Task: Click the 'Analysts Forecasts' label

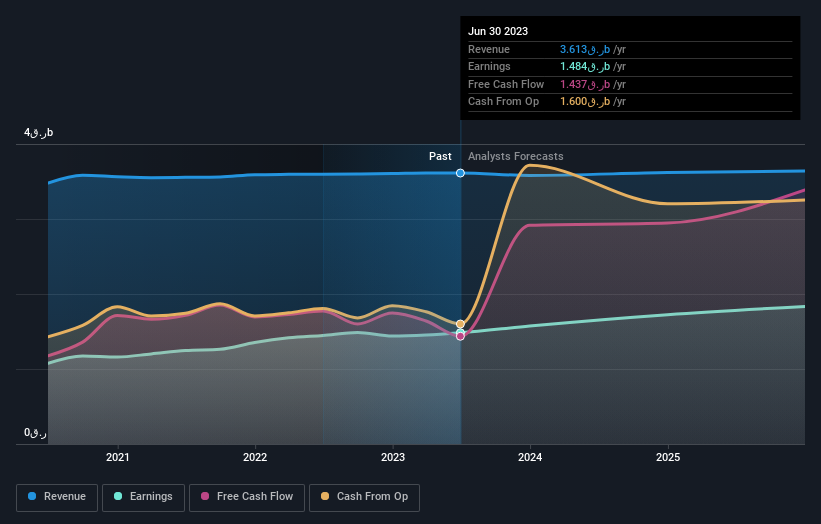Action: [516, 156]
